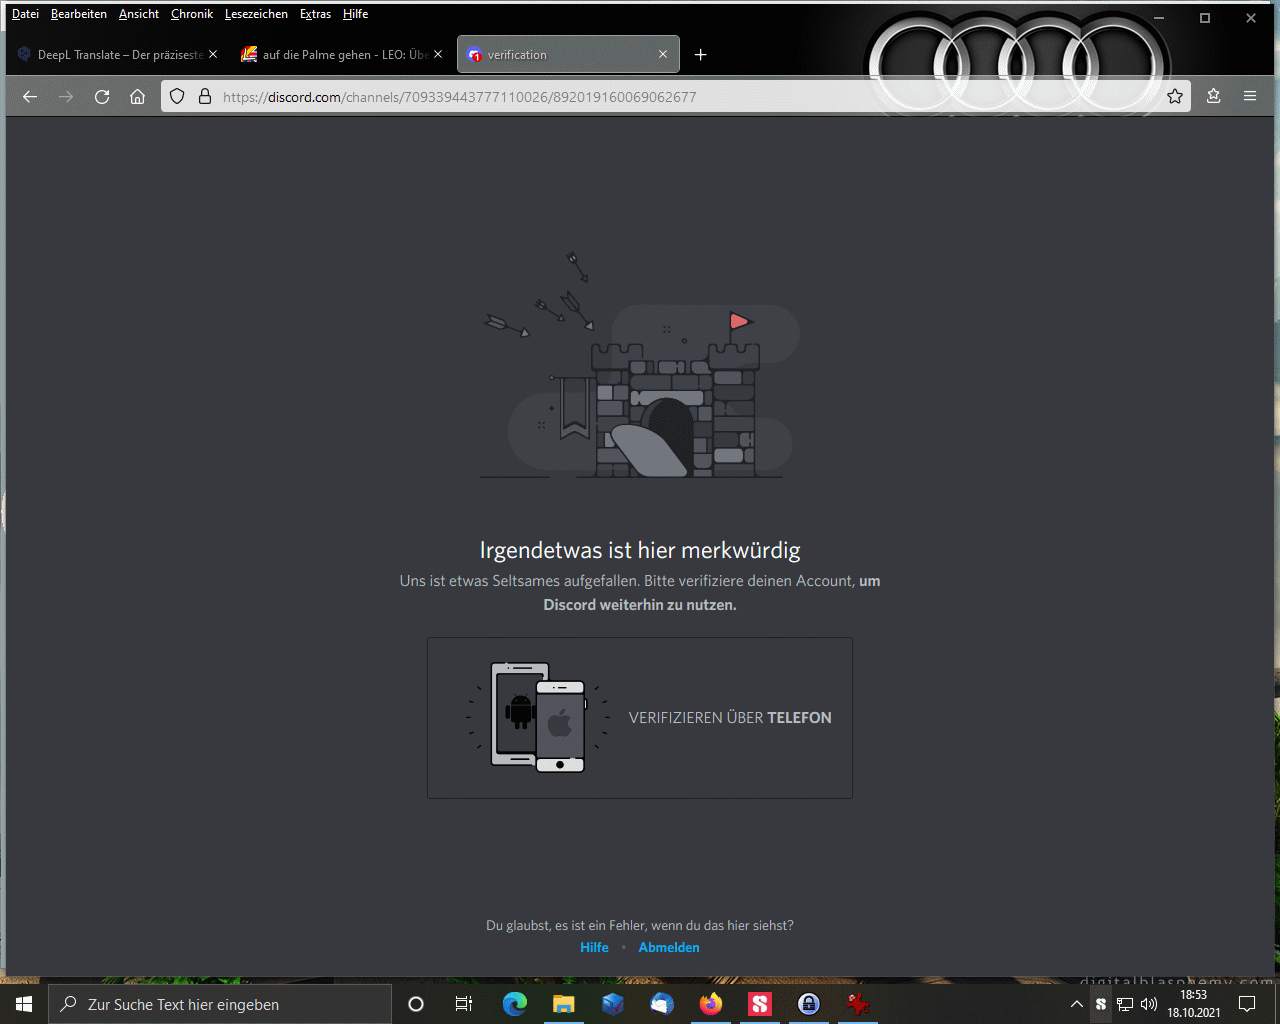Open the Bearbeiten menu
The width and height of the screenshot is (1280, 1024).
pos(79,14)
